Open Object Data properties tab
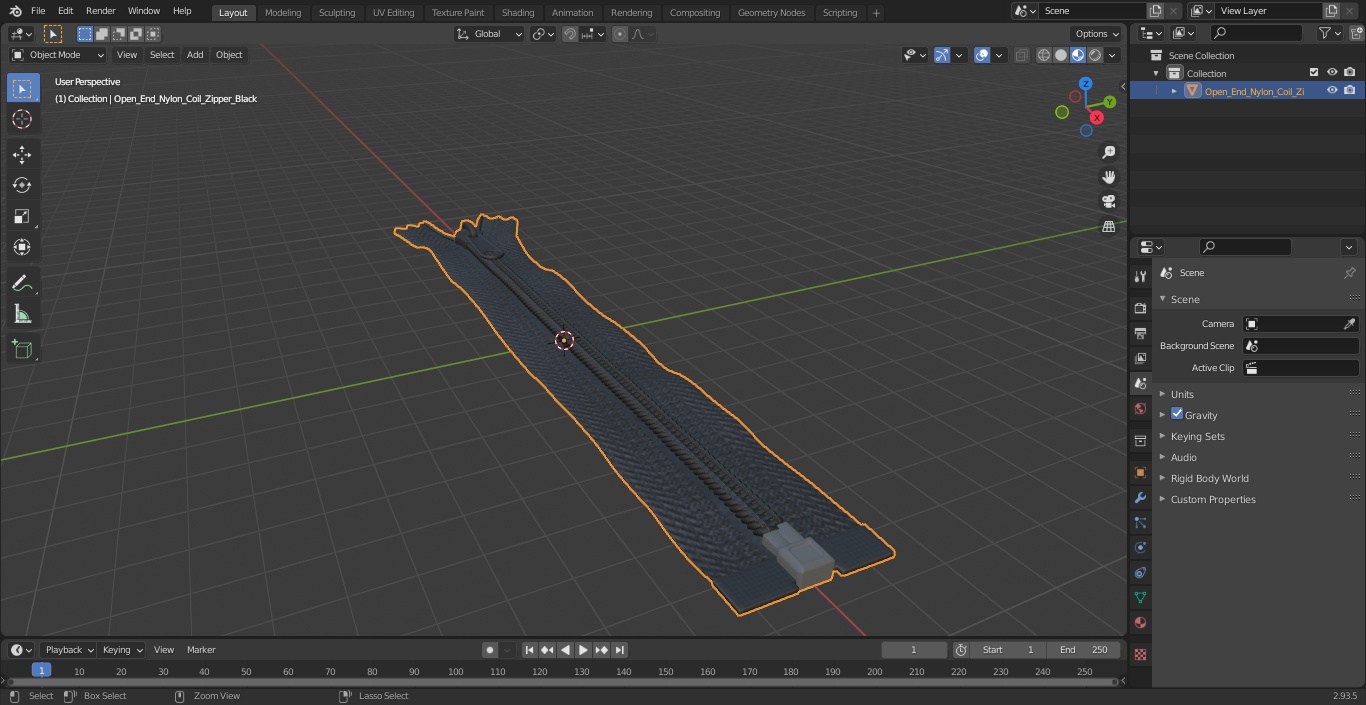Viewport: 1366px width, 705px height. click(x=1140, y=597)
